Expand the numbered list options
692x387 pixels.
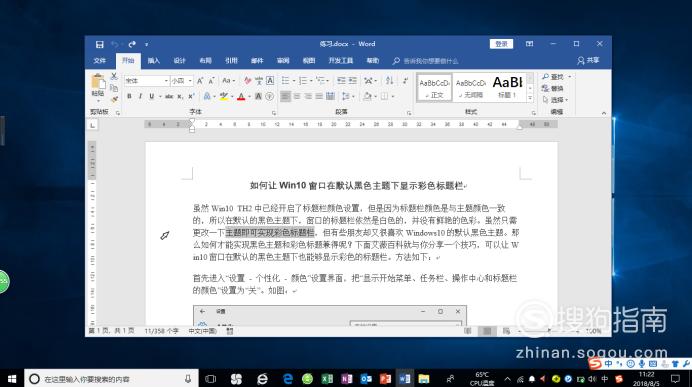[311, 81]
